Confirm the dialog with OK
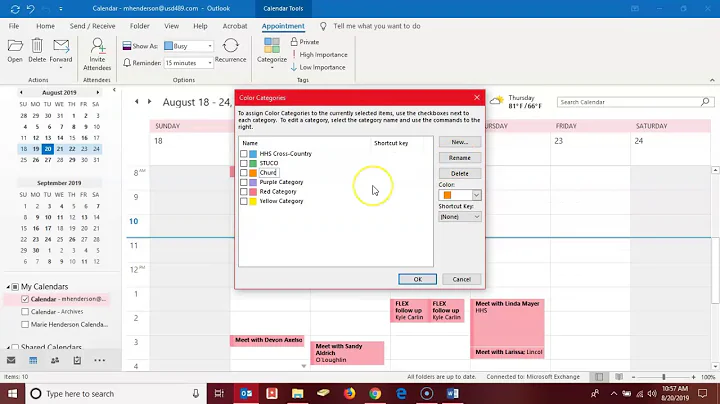This screenshot has width=720, height=404. point(417,279)
